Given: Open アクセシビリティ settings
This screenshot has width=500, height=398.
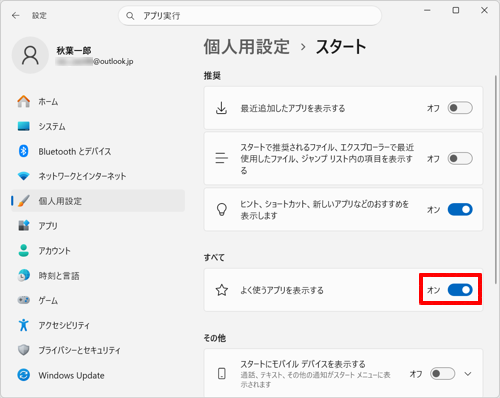Looking at the screenshot, I should 98,325.
